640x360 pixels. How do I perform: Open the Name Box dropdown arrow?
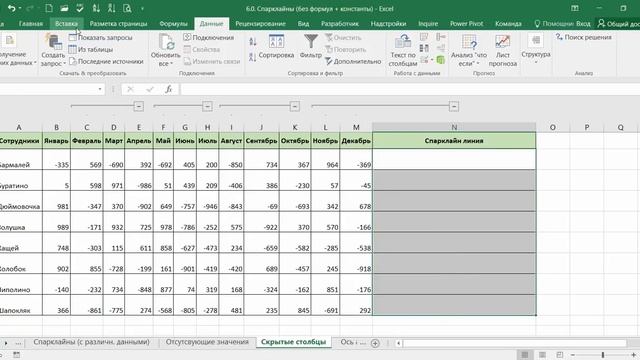[100, 89]
